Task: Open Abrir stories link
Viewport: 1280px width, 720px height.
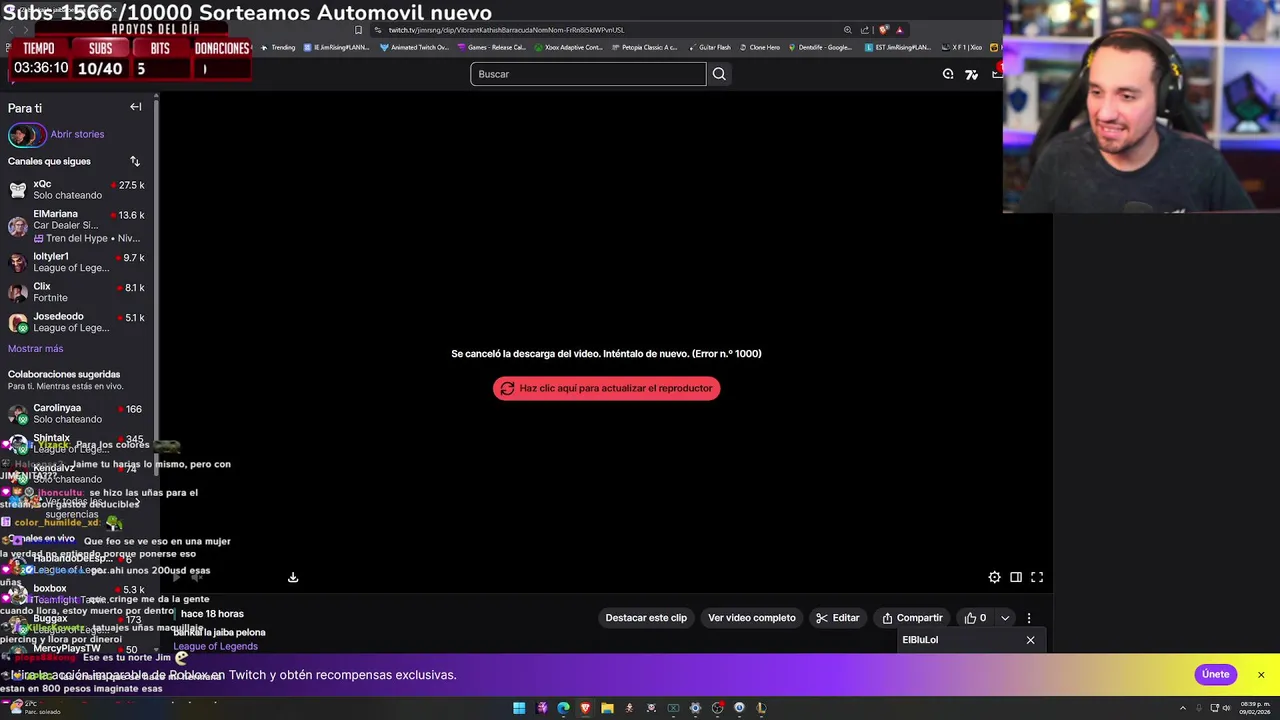Action: pos(77,134)
